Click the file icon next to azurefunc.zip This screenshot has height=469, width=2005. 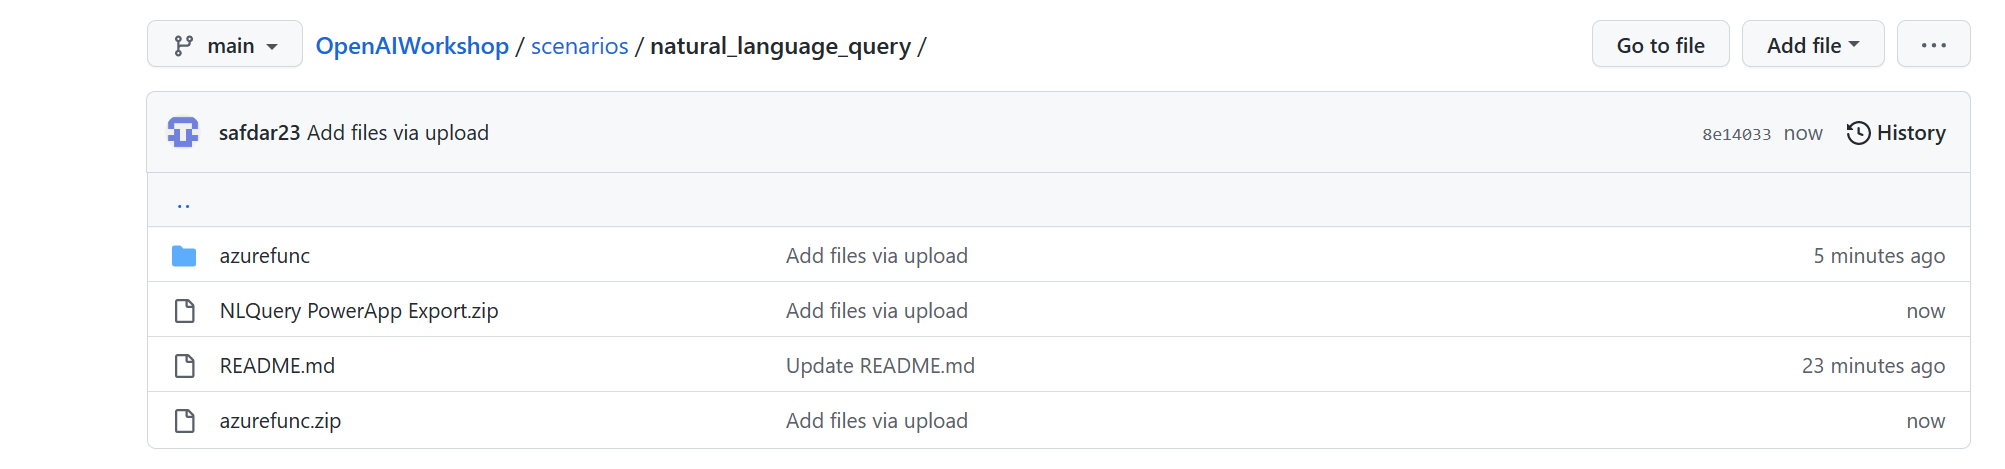coord(185,421)
